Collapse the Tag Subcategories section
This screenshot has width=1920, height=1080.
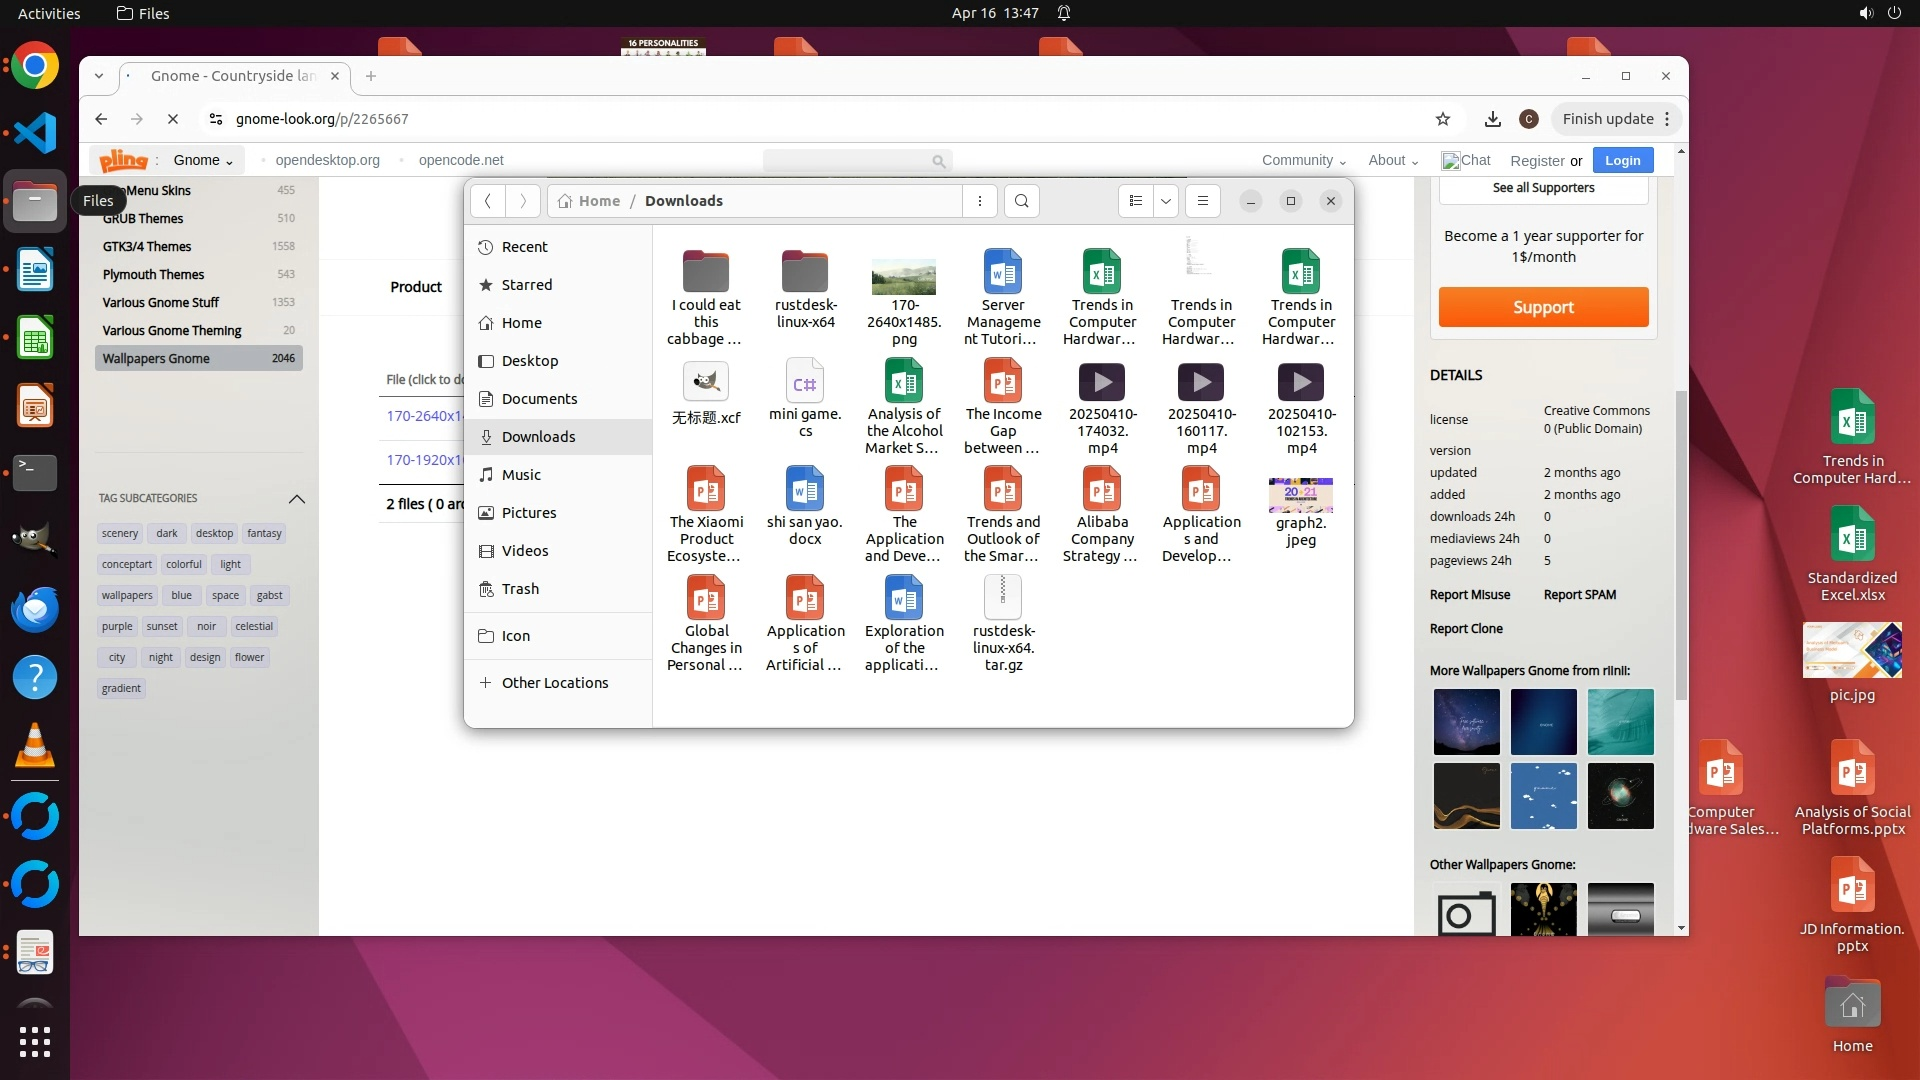click(296, 498)
